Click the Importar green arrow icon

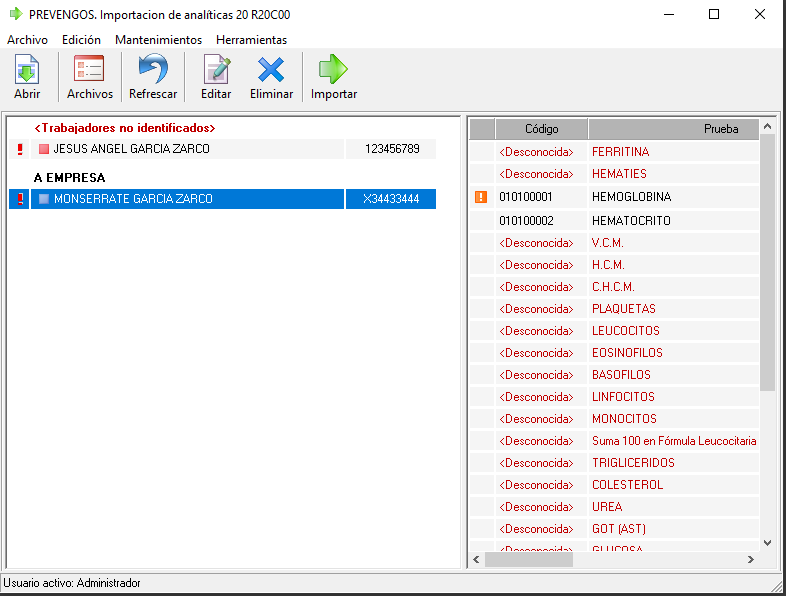point(333,70)
